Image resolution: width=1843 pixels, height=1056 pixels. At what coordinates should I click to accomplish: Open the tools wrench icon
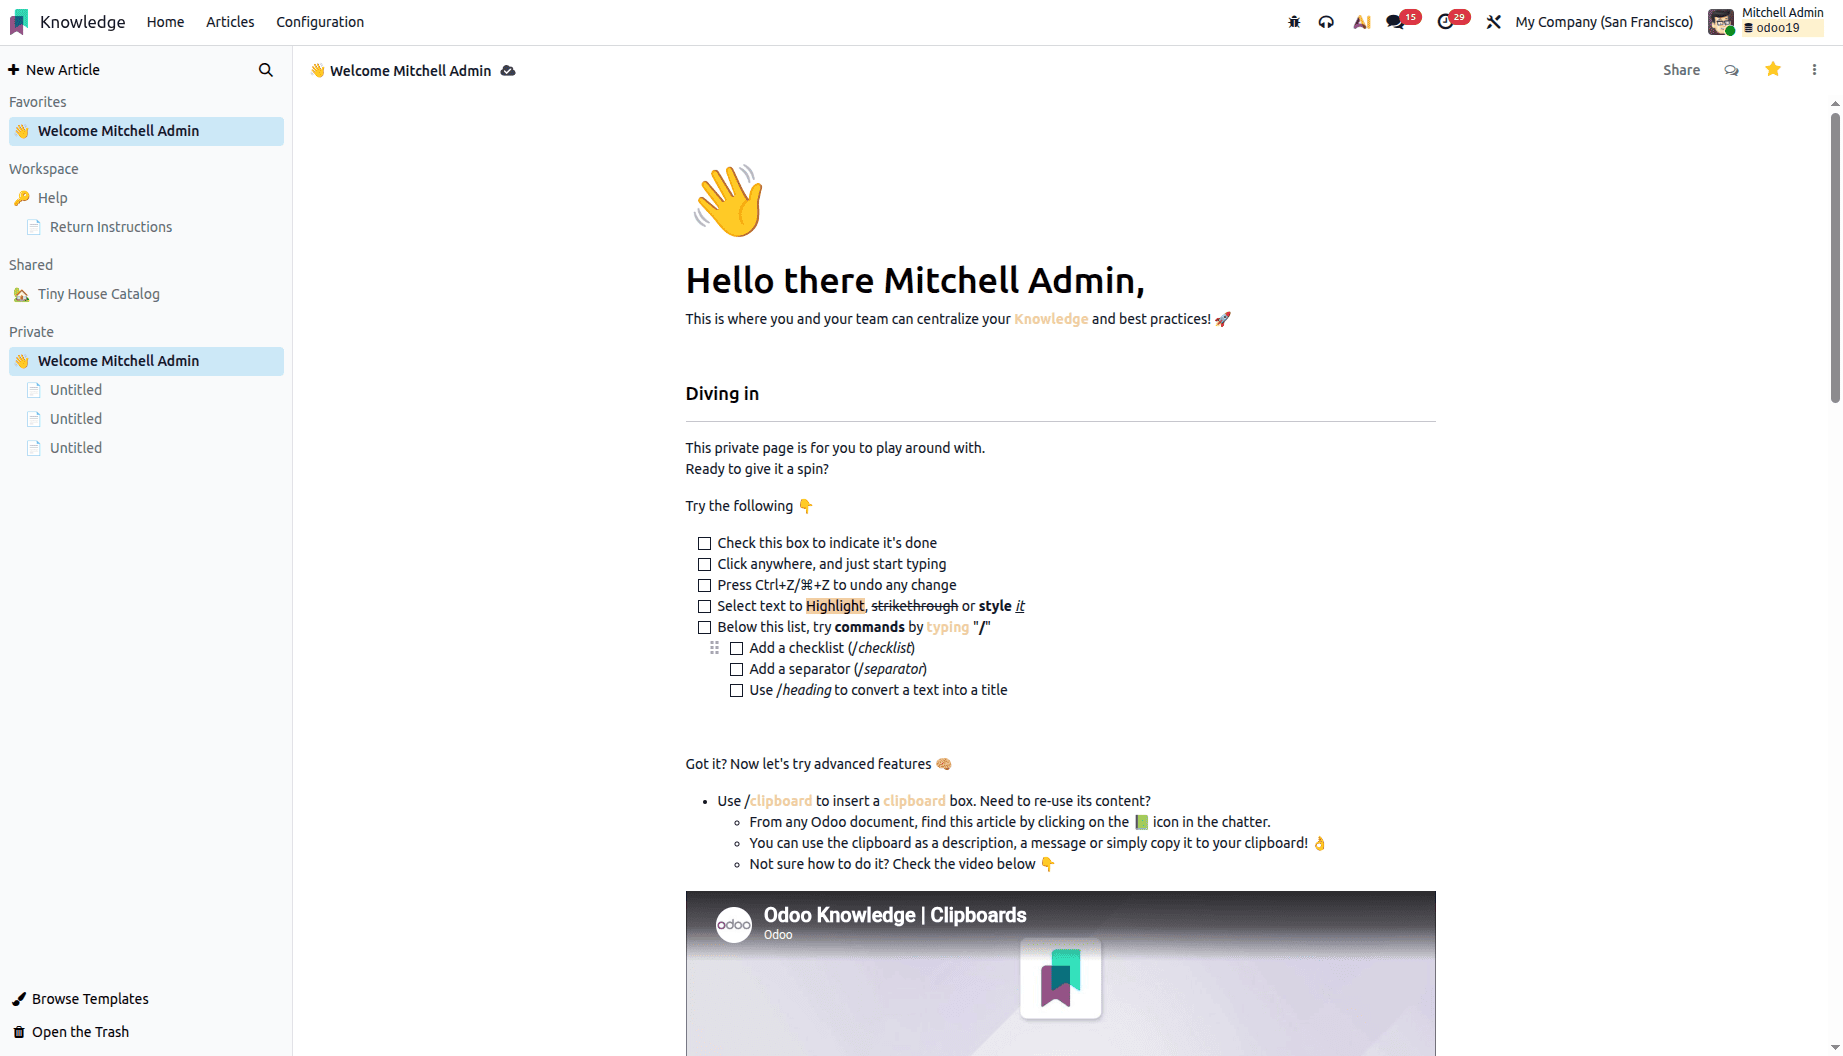pyautogui.click(x=1493, y=22)
